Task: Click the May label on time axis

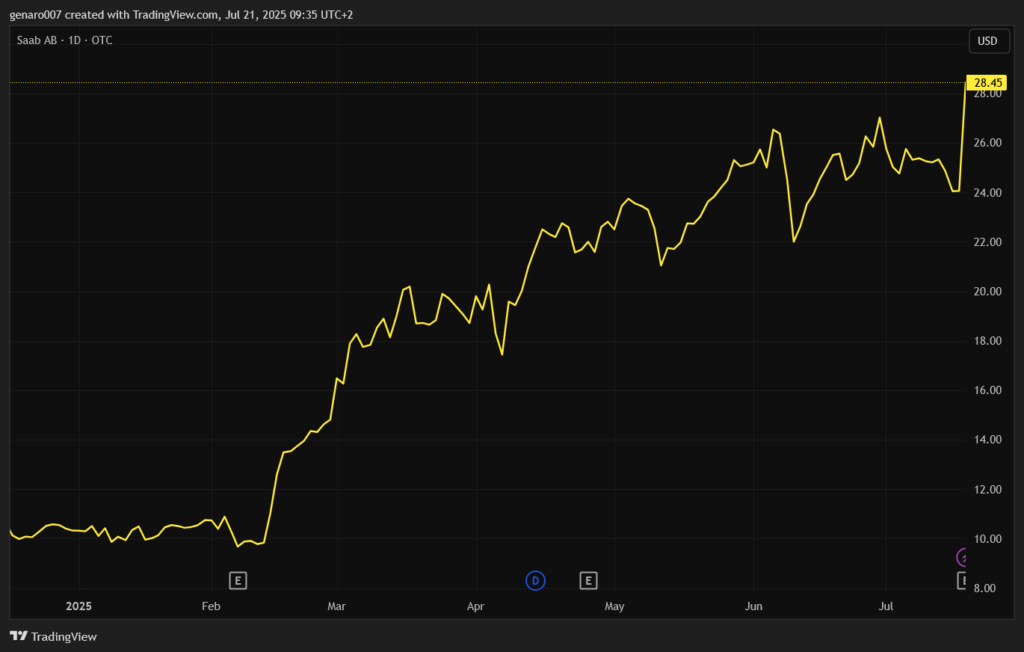Action: click(x=614, y=606)
